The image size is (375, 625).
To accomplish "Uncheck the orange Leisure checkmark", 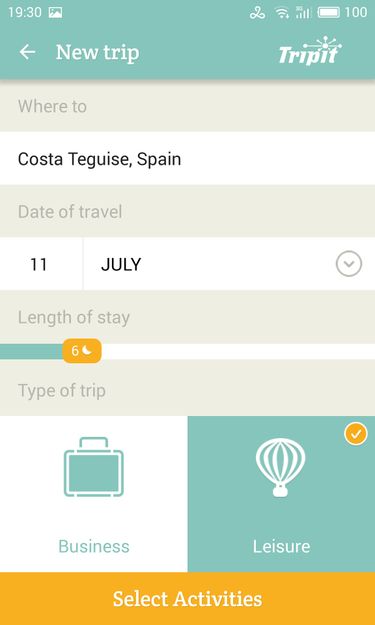I will pos(356,434).
